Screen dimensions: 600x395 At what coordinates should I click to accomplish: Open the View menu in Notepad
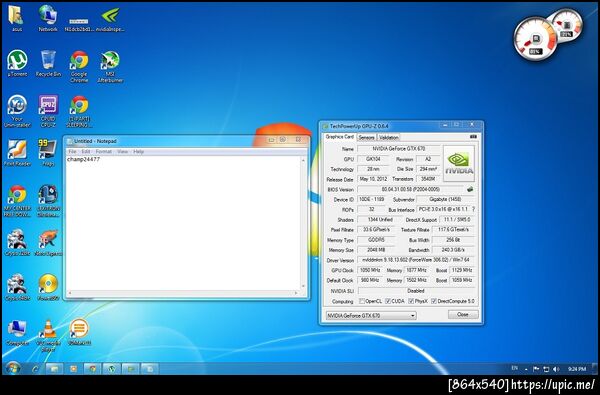[x=122, y=152]
